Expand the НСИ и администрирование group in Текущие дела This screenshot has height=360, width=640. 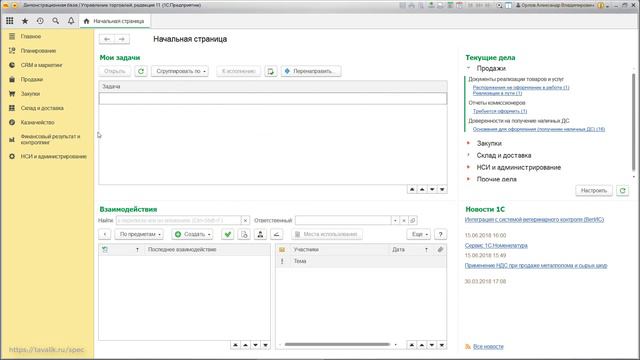(469, 167)
